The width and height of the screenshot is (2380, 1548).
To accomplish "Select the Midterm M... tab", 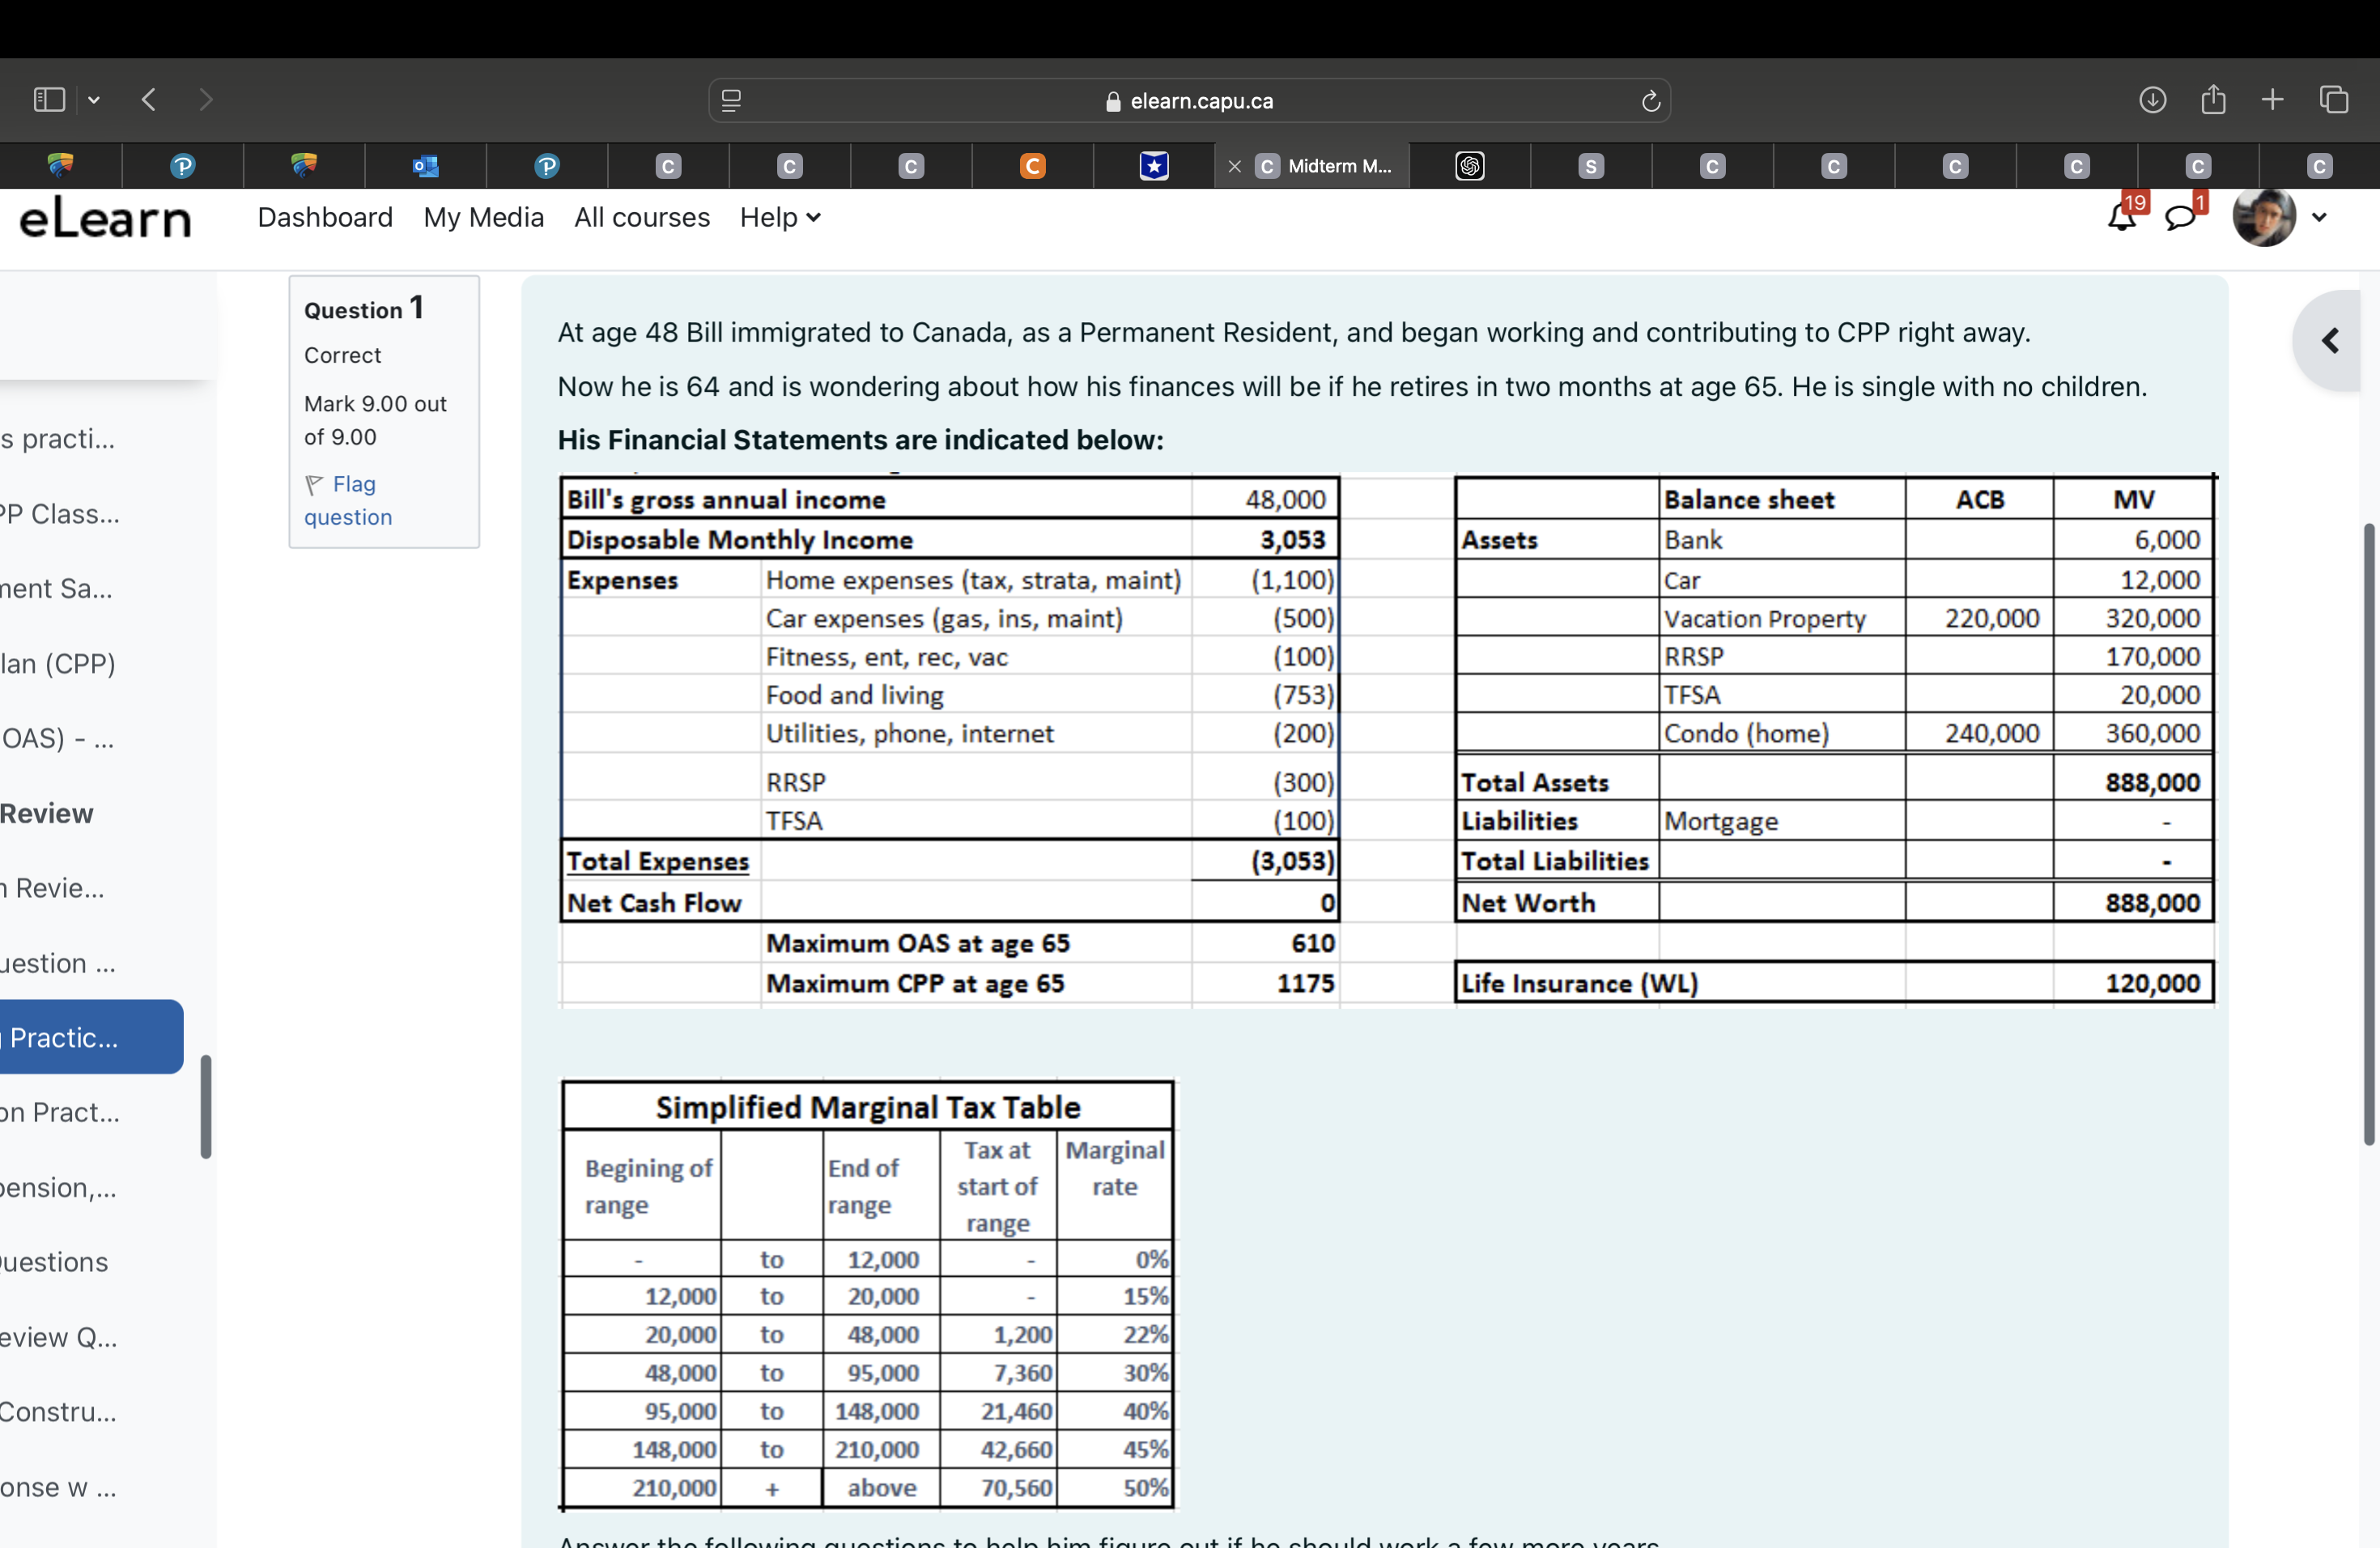I will pyautogui.click(x=1325, y=166).
